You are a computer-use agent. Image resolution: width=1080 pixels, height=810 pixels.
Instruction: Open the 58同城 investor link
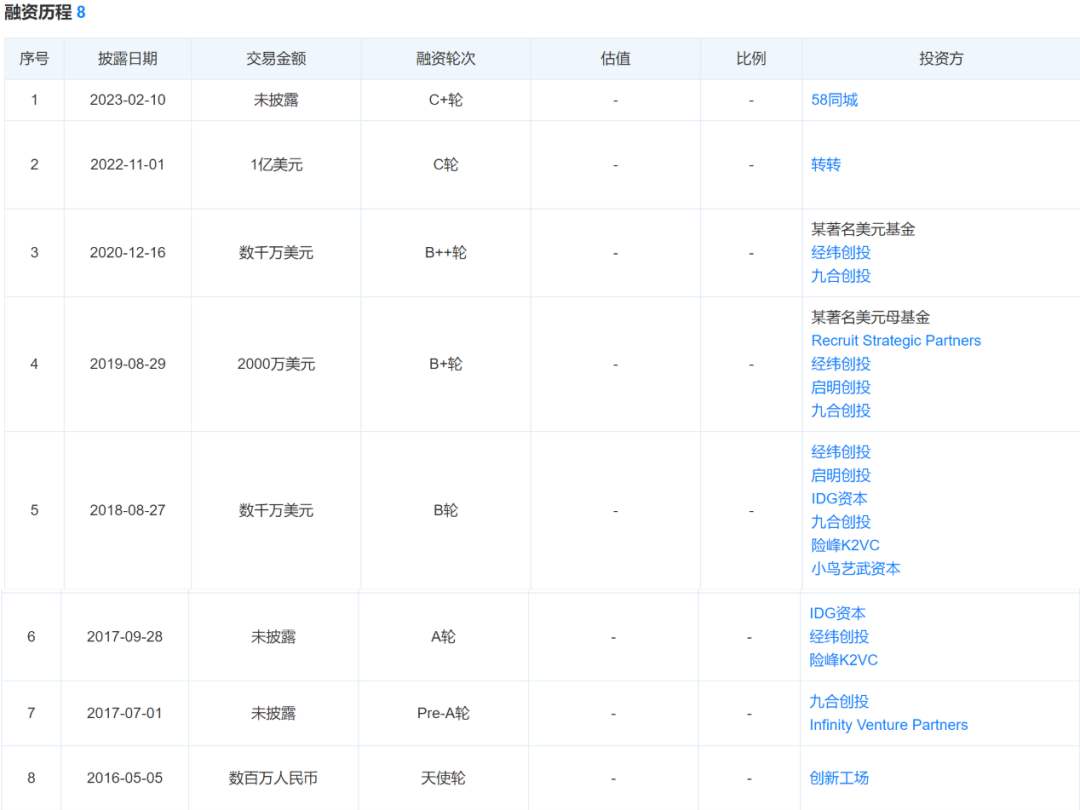tap(834, 100)
